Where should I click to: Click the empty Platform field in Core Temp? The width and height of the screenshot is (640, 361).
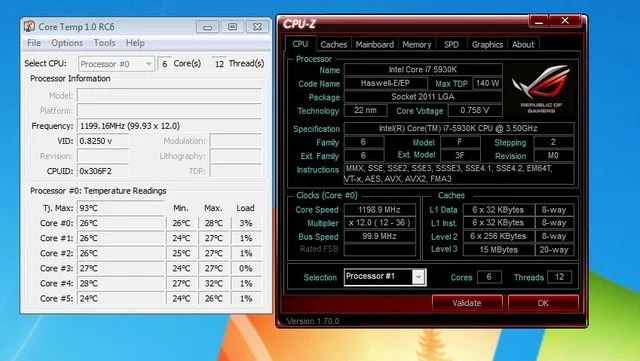click(169, 111)
